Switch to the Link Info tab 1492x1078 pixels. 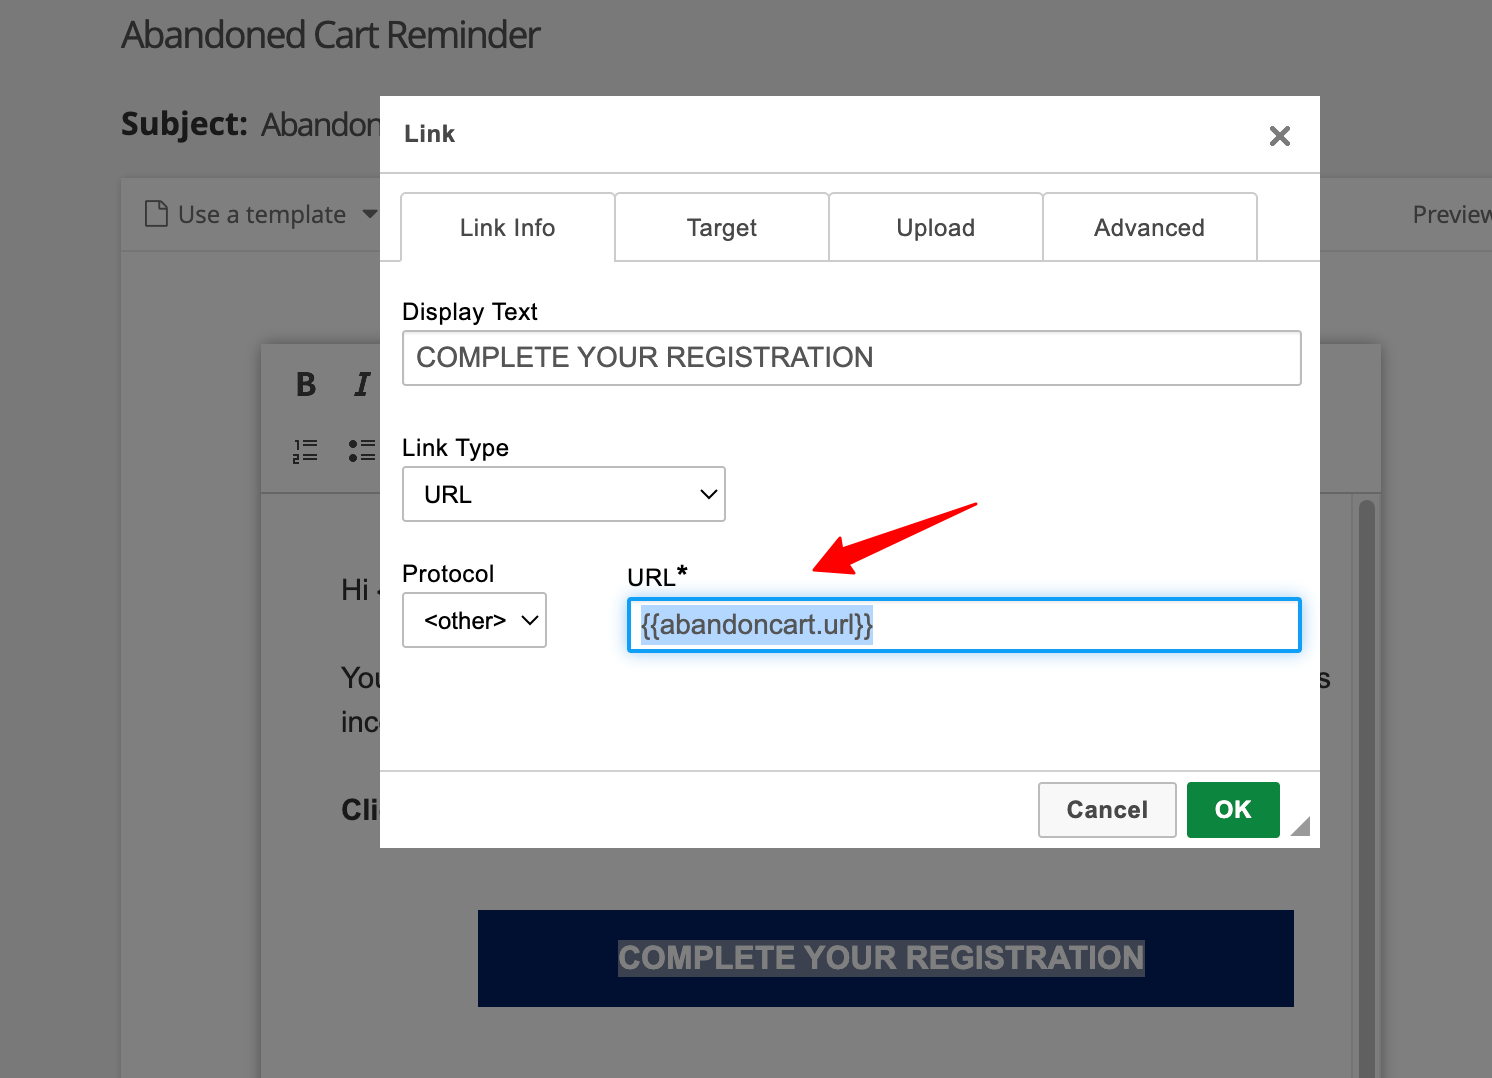[x=508, y=228]
